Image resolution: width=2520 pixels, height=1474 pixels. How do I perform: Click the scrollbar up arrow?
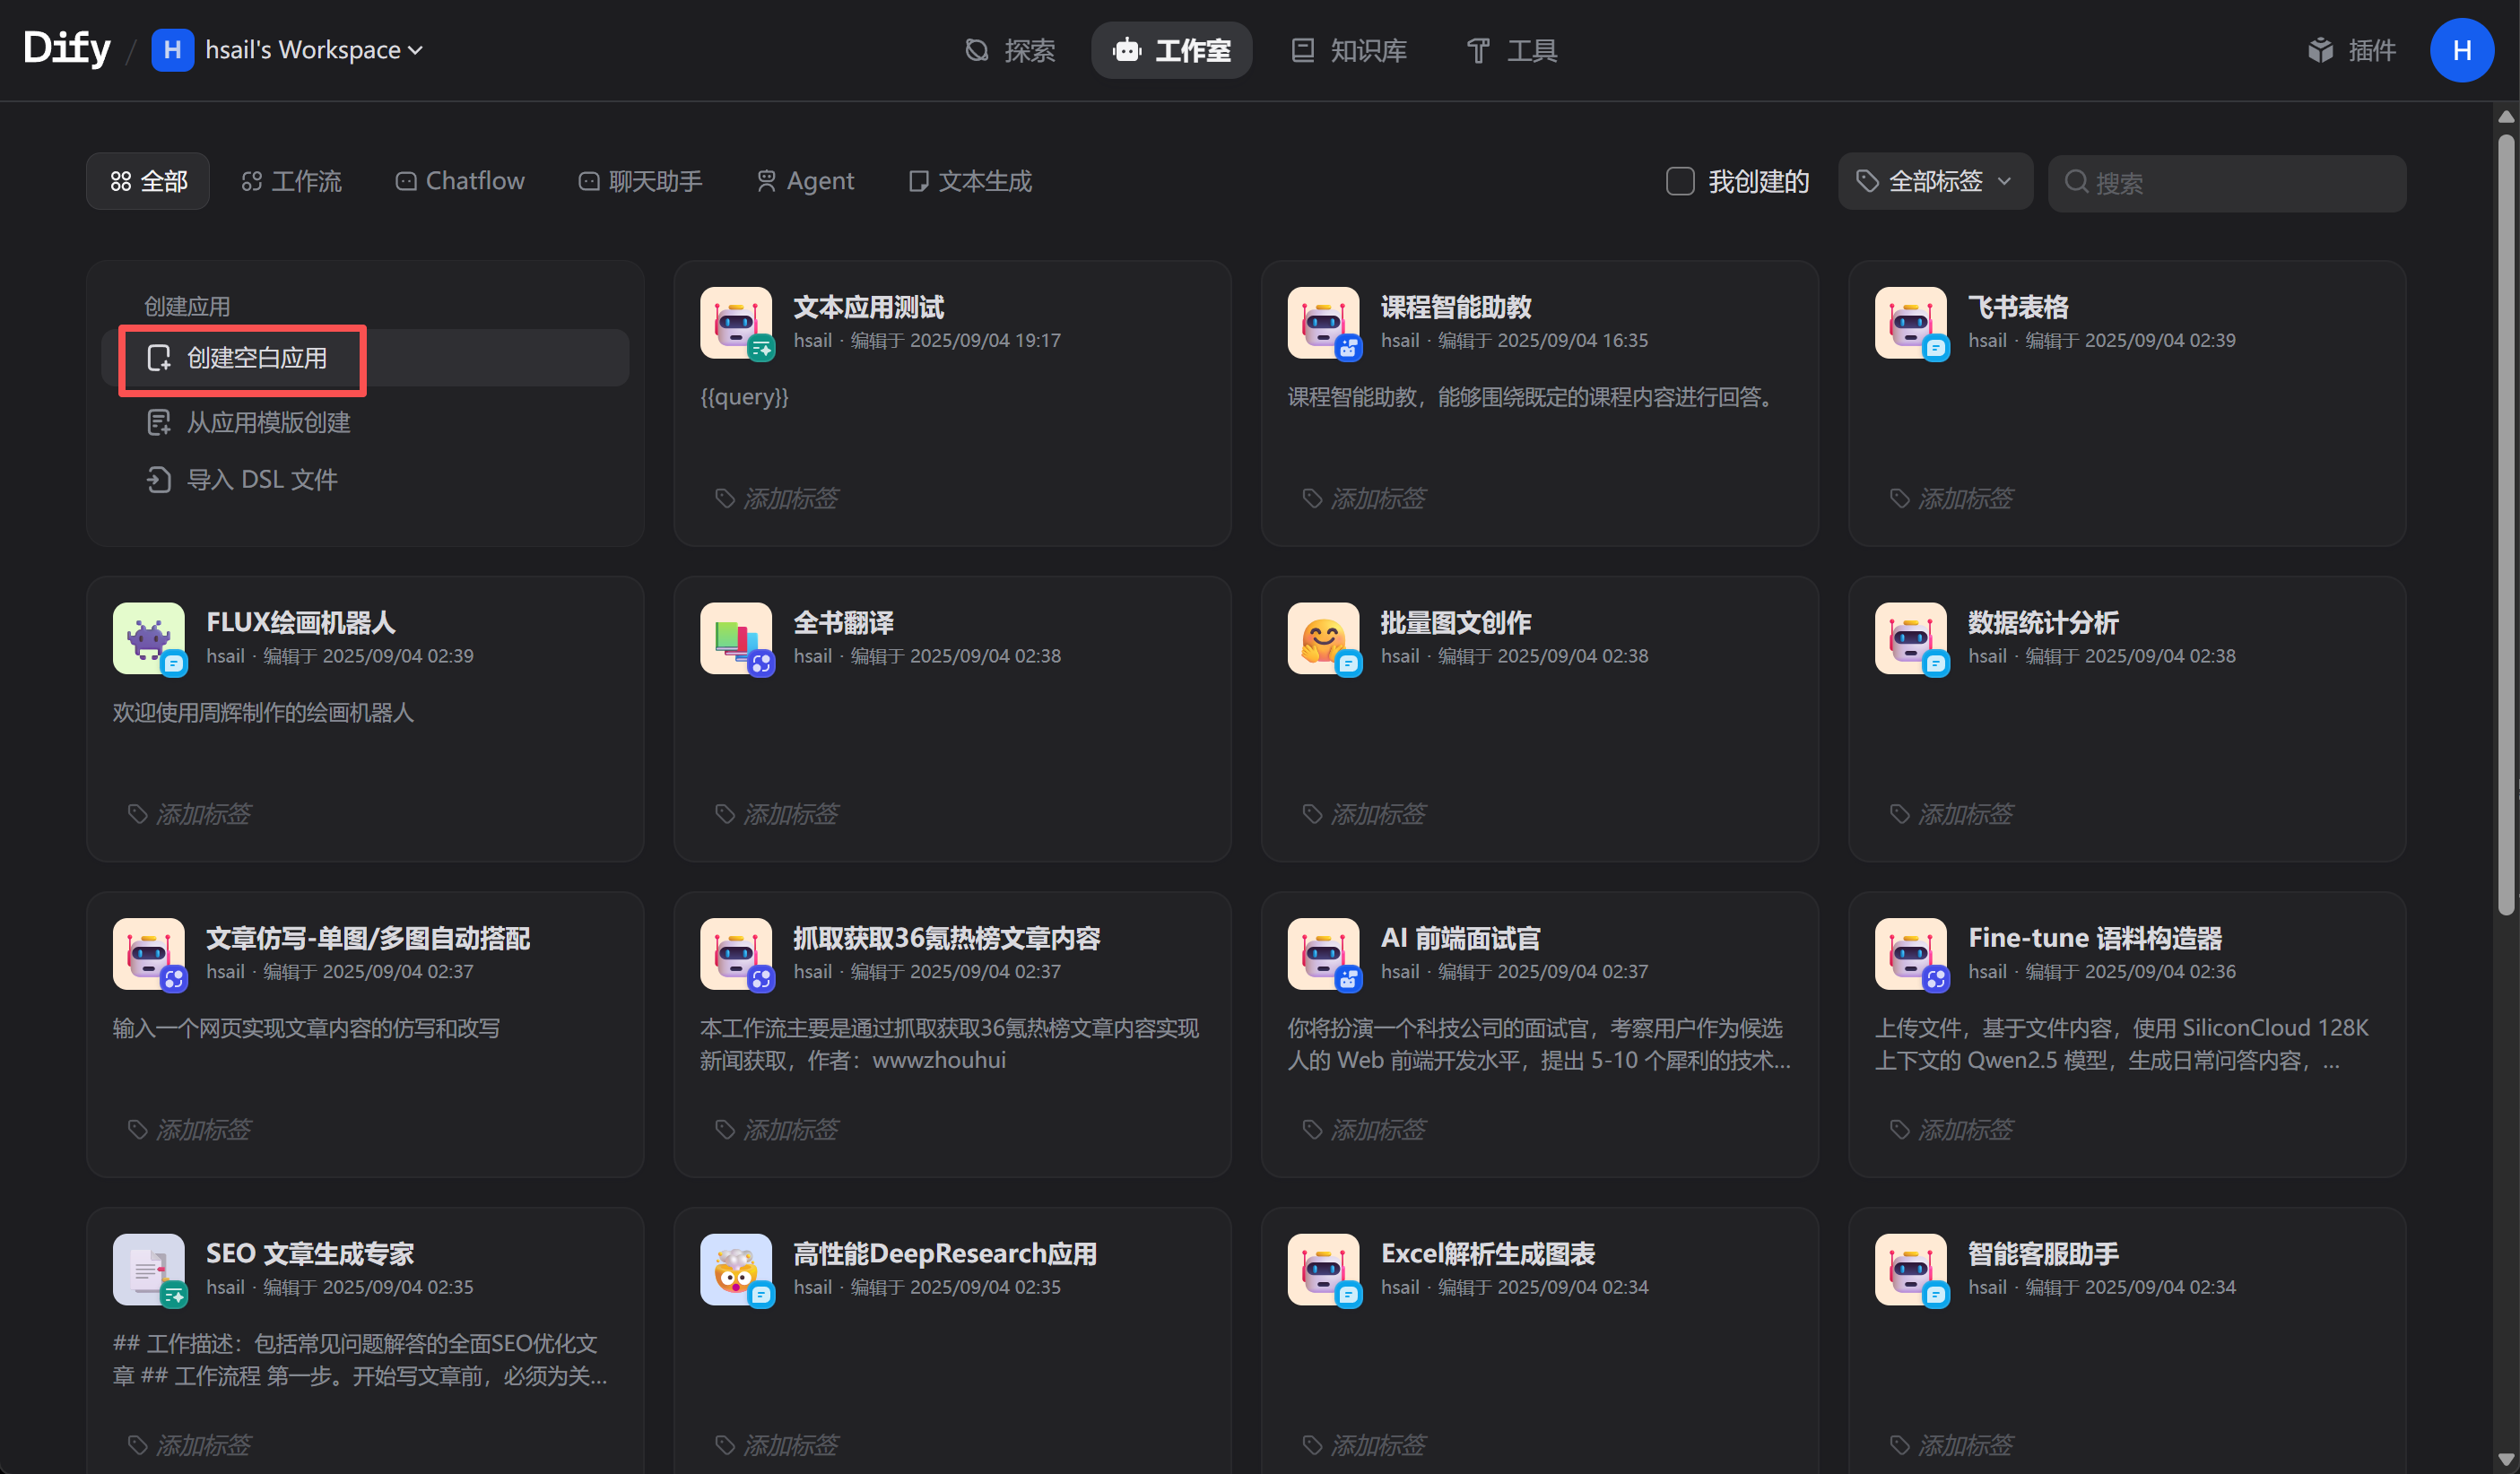pyautogui.click(x=2505, y=116)
